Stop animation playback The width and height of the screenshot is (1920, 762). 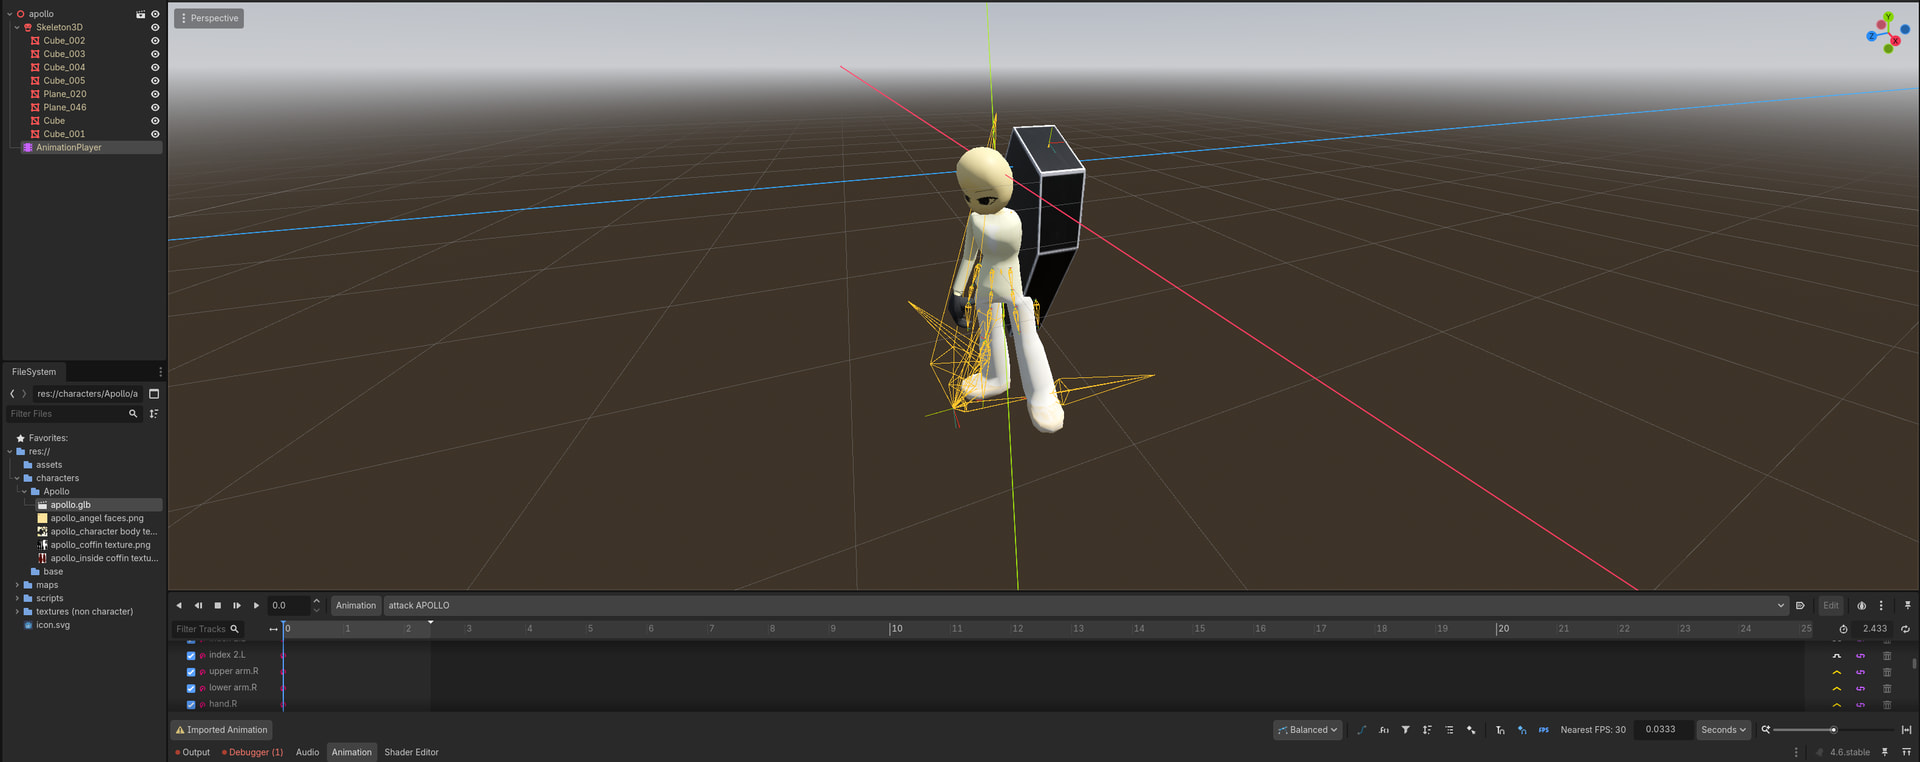pyautogui.click(x=217, y=606)
